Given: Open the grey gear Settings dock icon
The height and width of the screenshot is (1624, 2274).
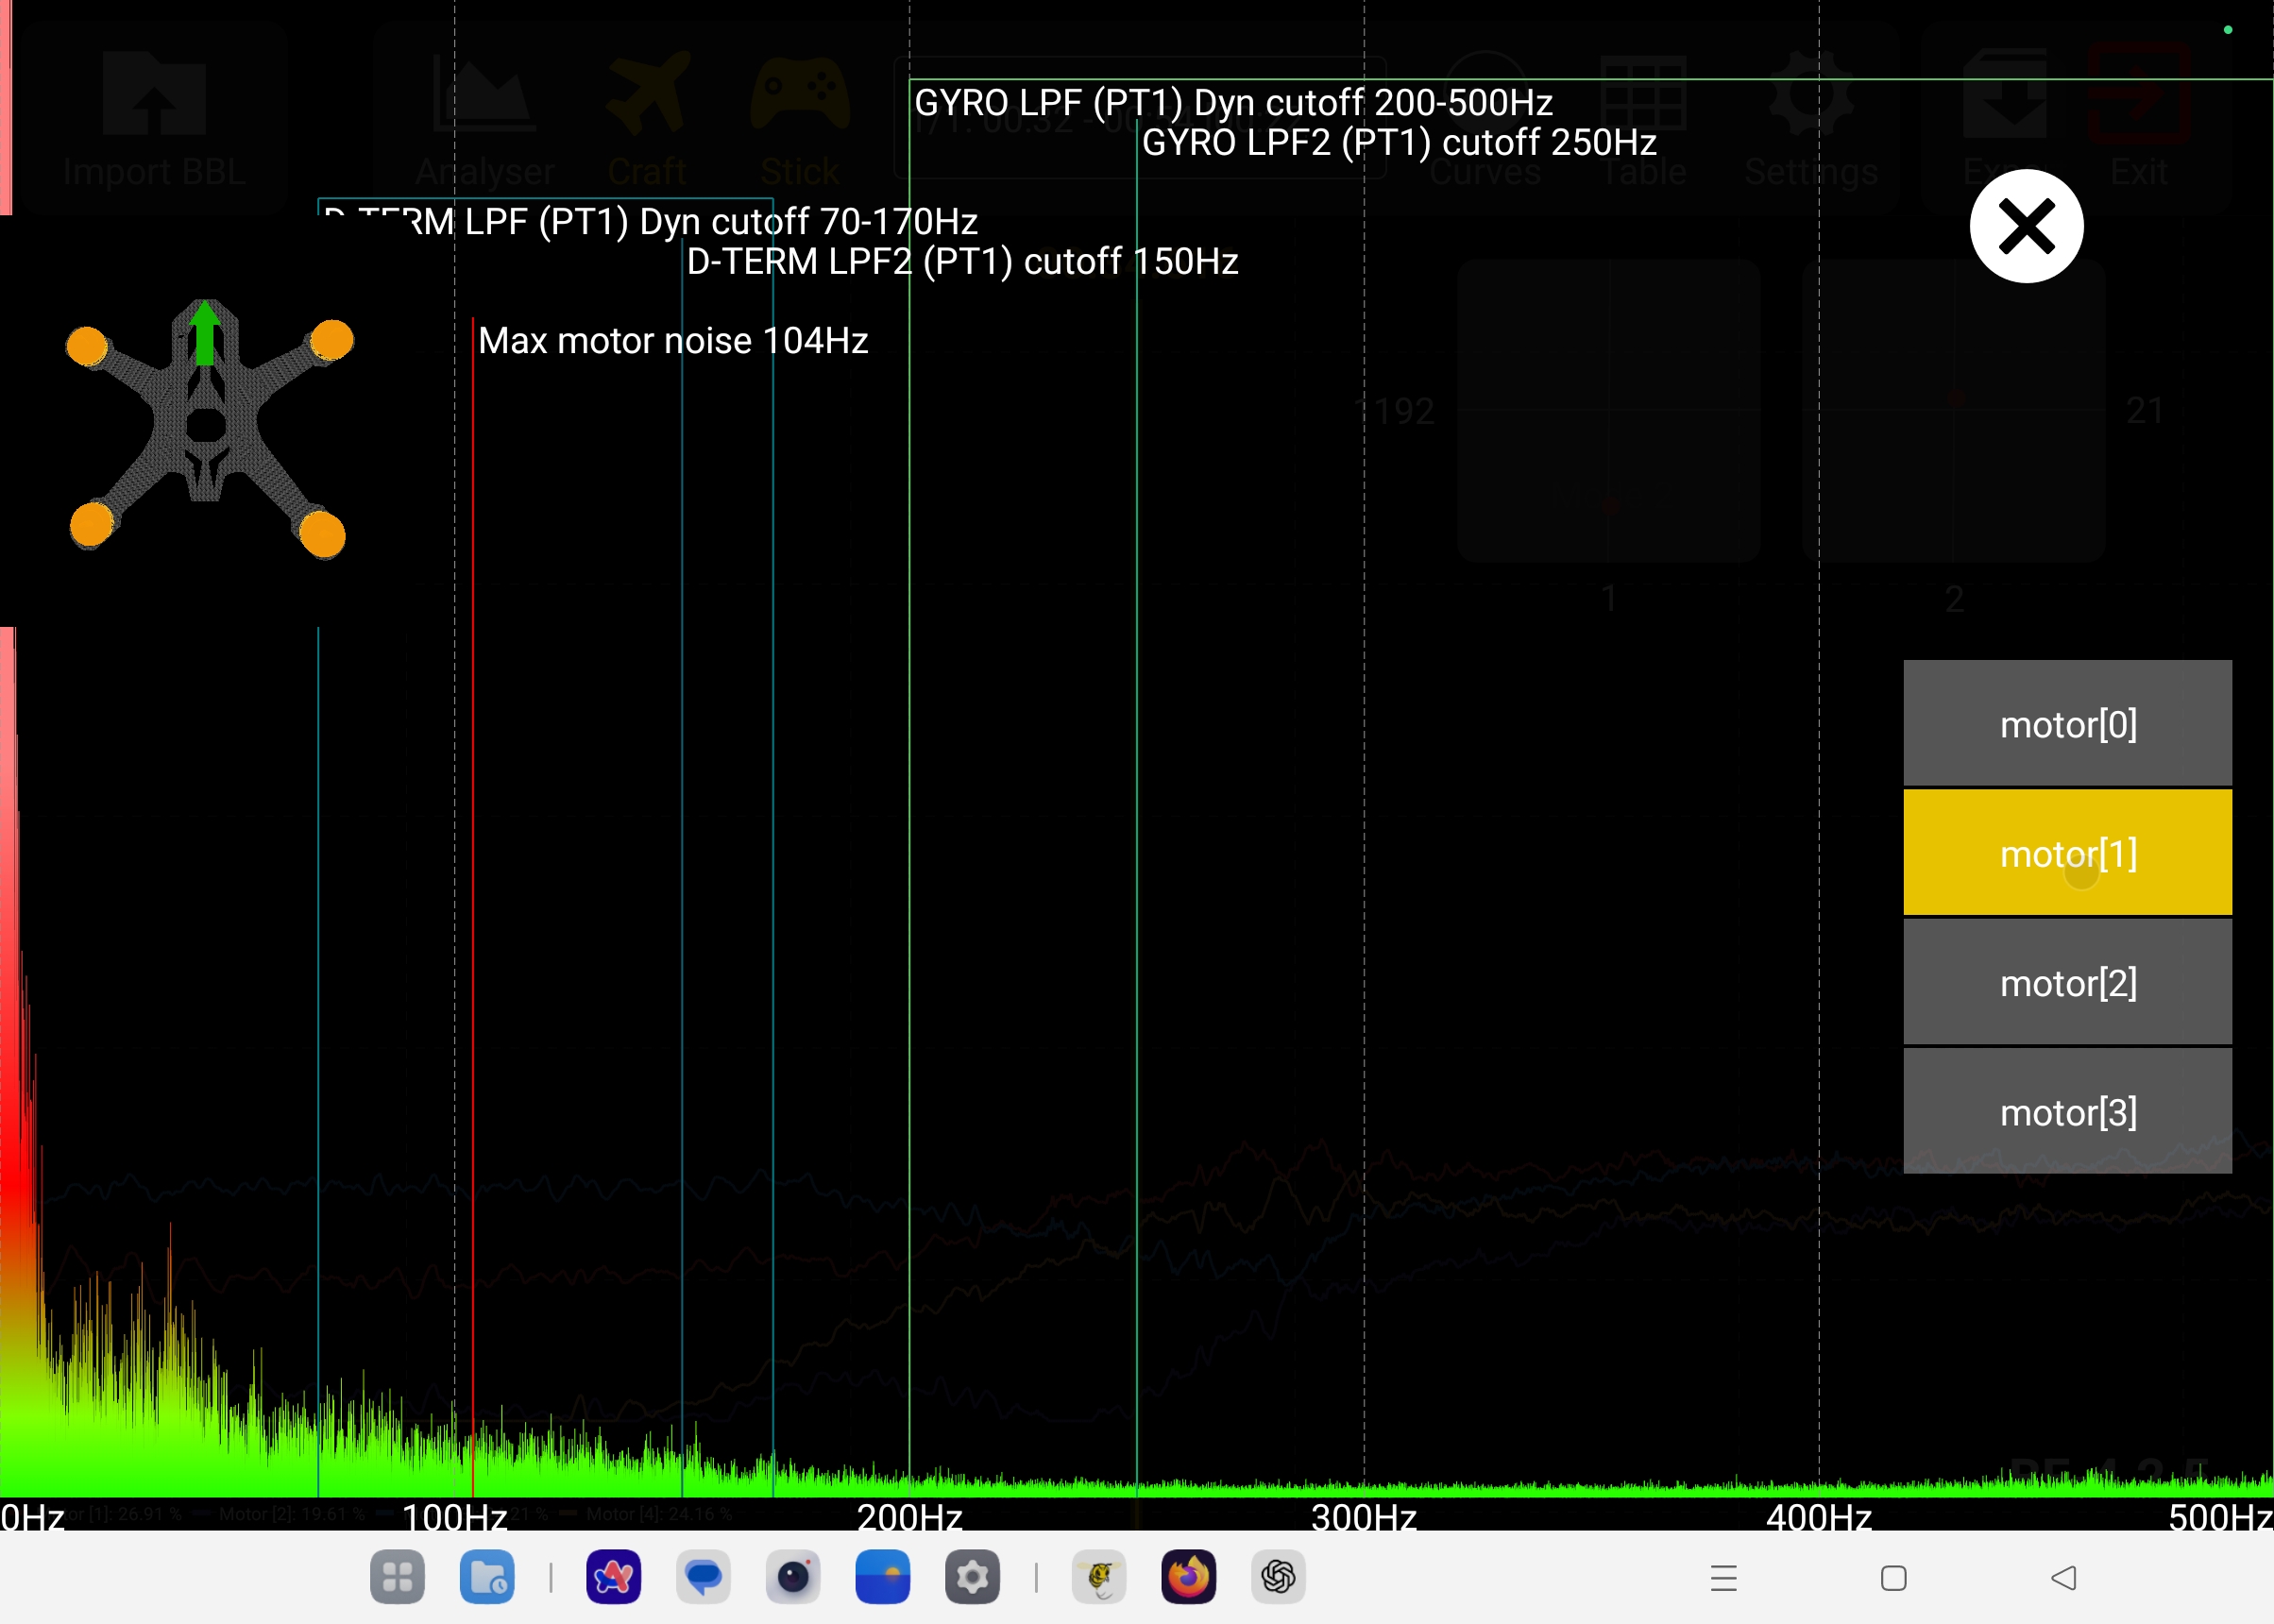Looking at the screenshot, I should click(972, 1577).
